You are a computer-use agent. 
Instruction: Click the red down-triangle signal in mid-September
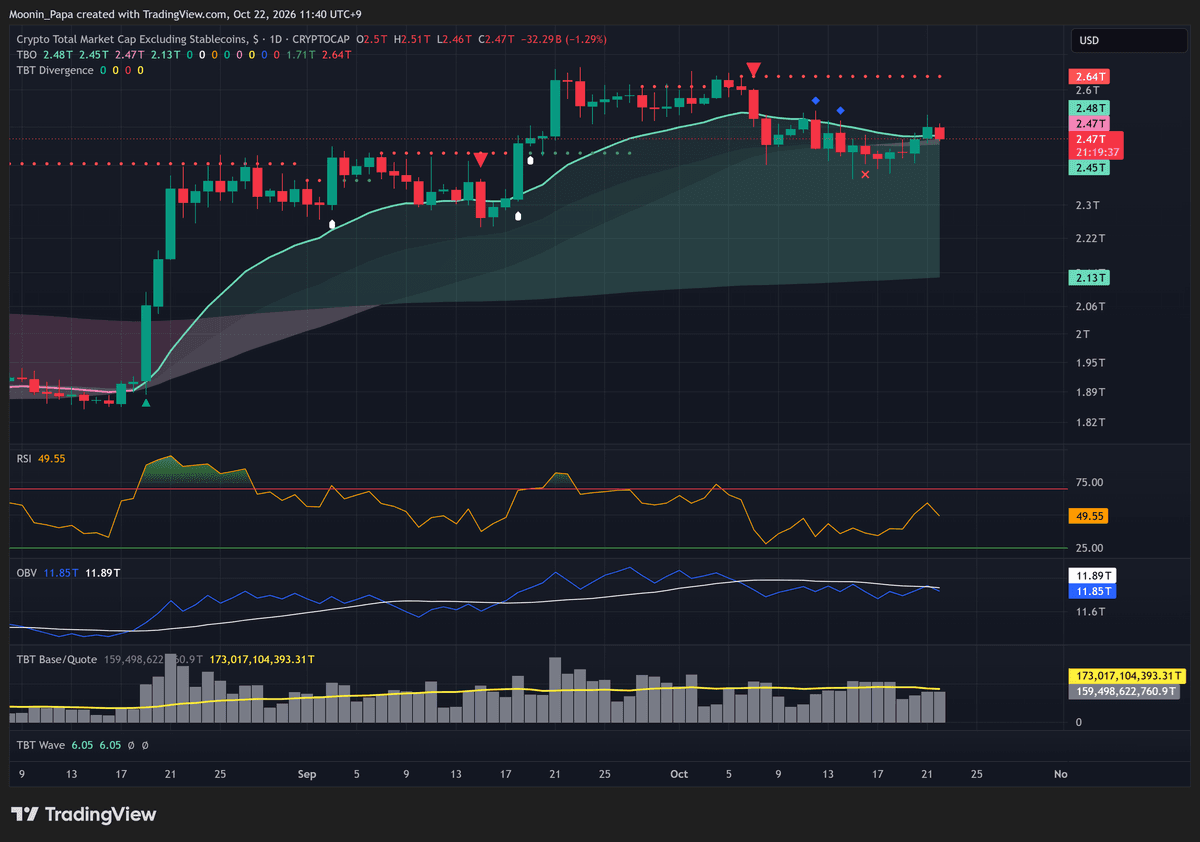tap(481, 159)
